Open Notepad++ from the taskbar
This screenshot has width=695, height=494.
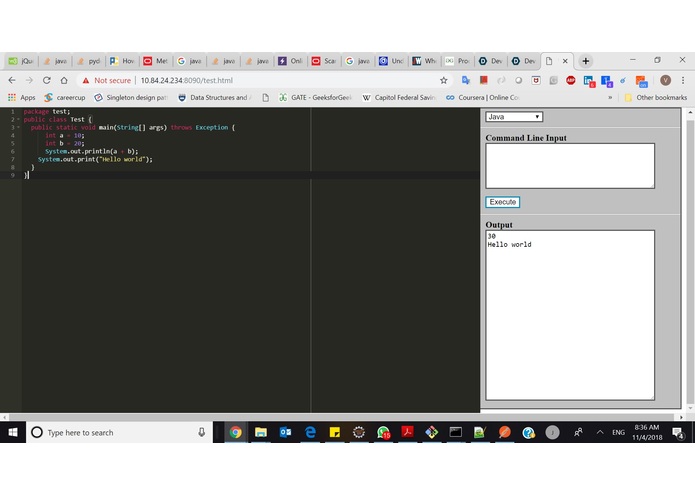click(x=480, y=432)
